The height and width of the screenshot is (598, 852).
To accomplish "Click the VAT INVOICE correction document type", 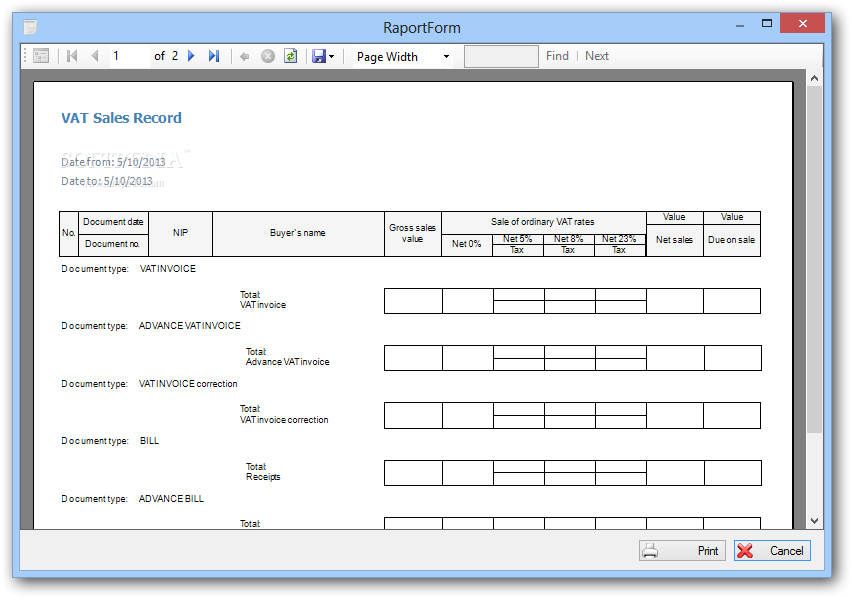I will (x=188, y=384).
